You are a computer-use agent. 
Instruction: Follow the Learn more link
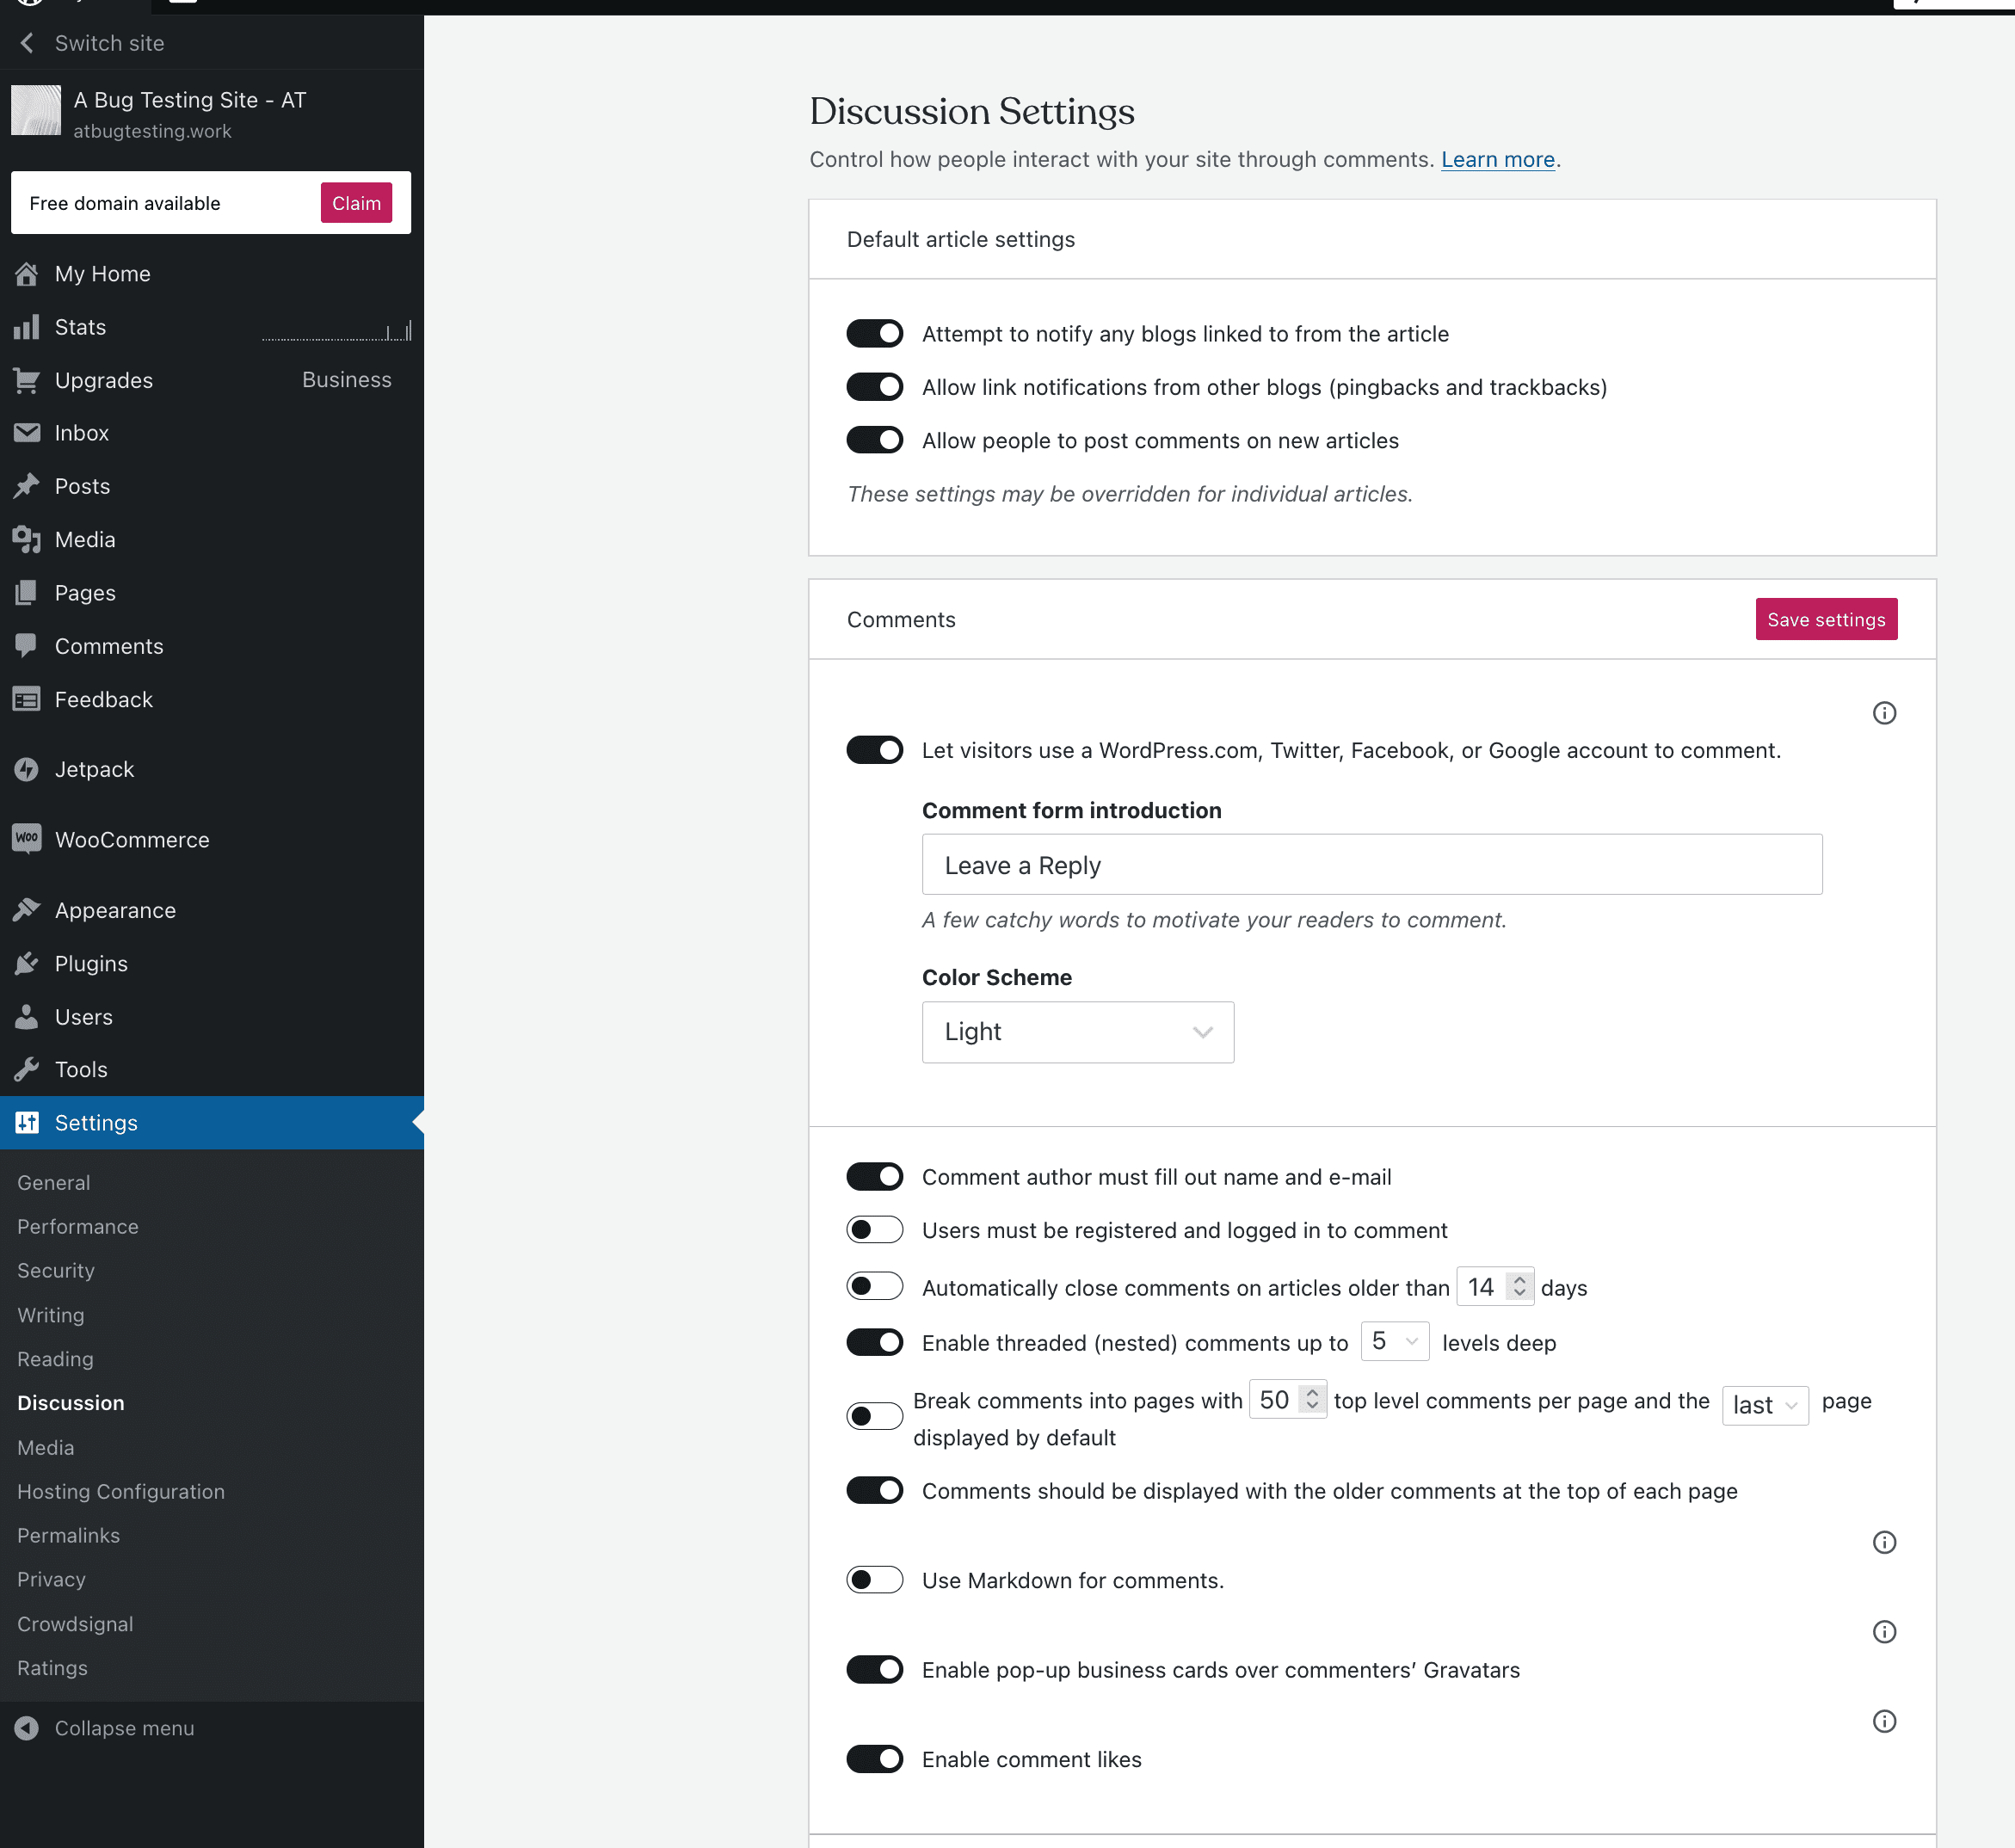click(x=1497, y=159)
